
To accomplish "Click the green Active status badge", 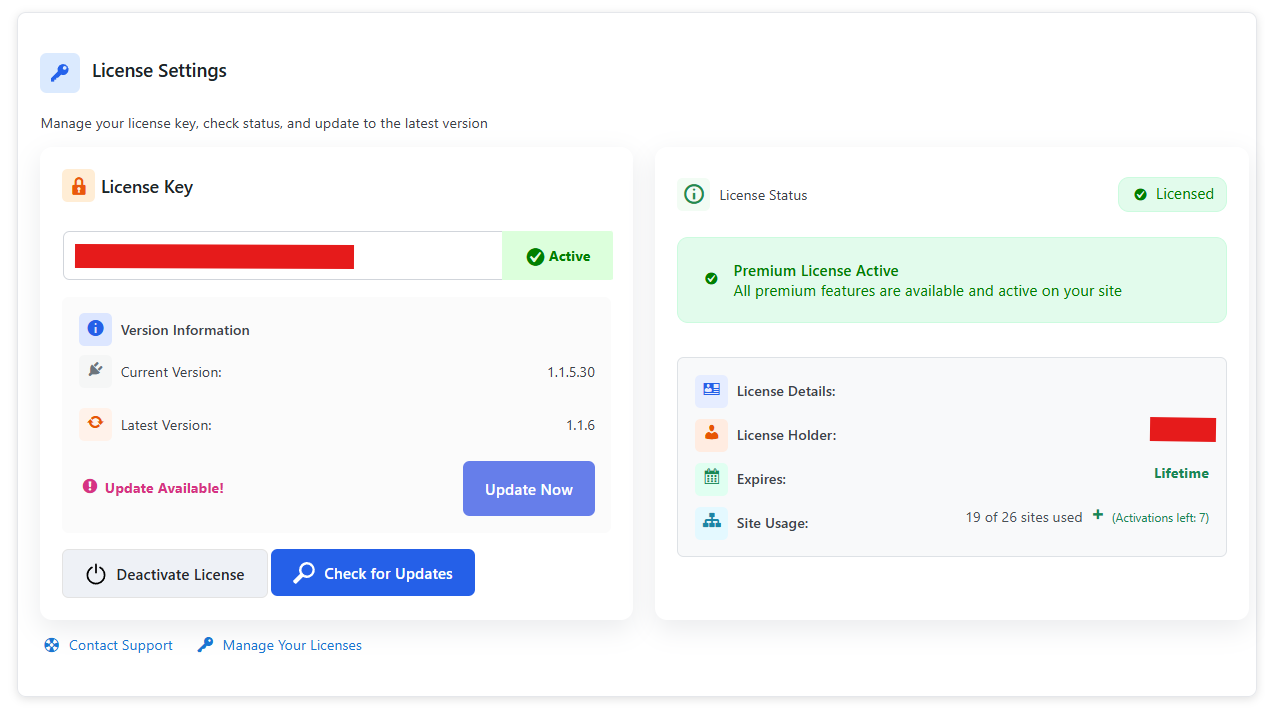I will click(x=558, y=256).
